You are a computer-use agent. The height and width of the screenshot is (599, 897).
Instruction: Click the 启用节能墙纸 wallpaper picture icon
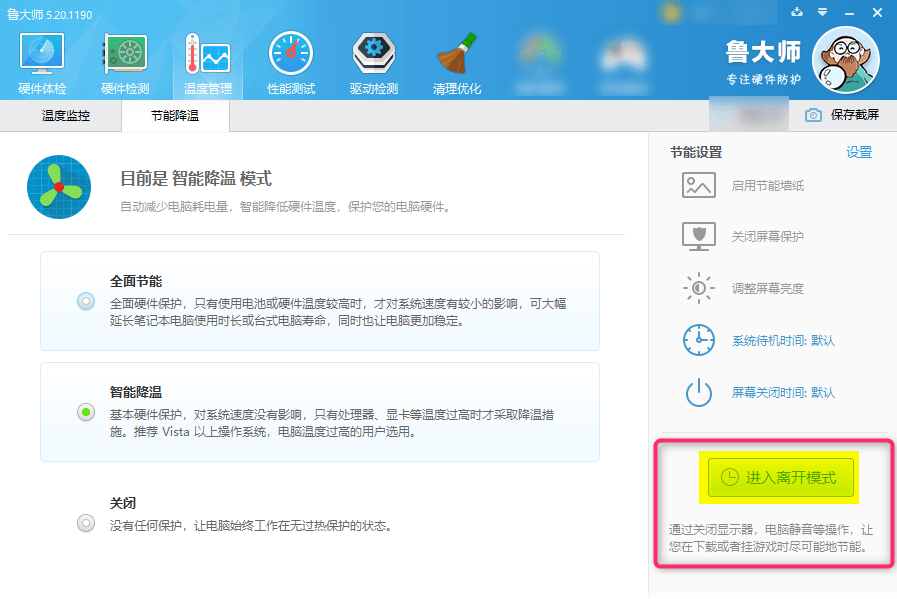pos(698,185)
